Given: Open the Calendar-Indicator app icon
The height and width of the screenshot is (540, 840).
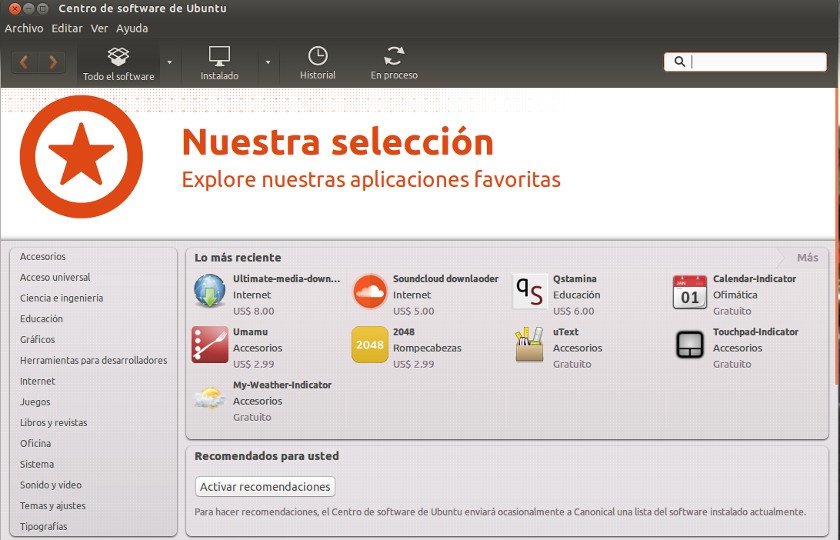Looking at the screenshot, I should click(x=690, y=291).
